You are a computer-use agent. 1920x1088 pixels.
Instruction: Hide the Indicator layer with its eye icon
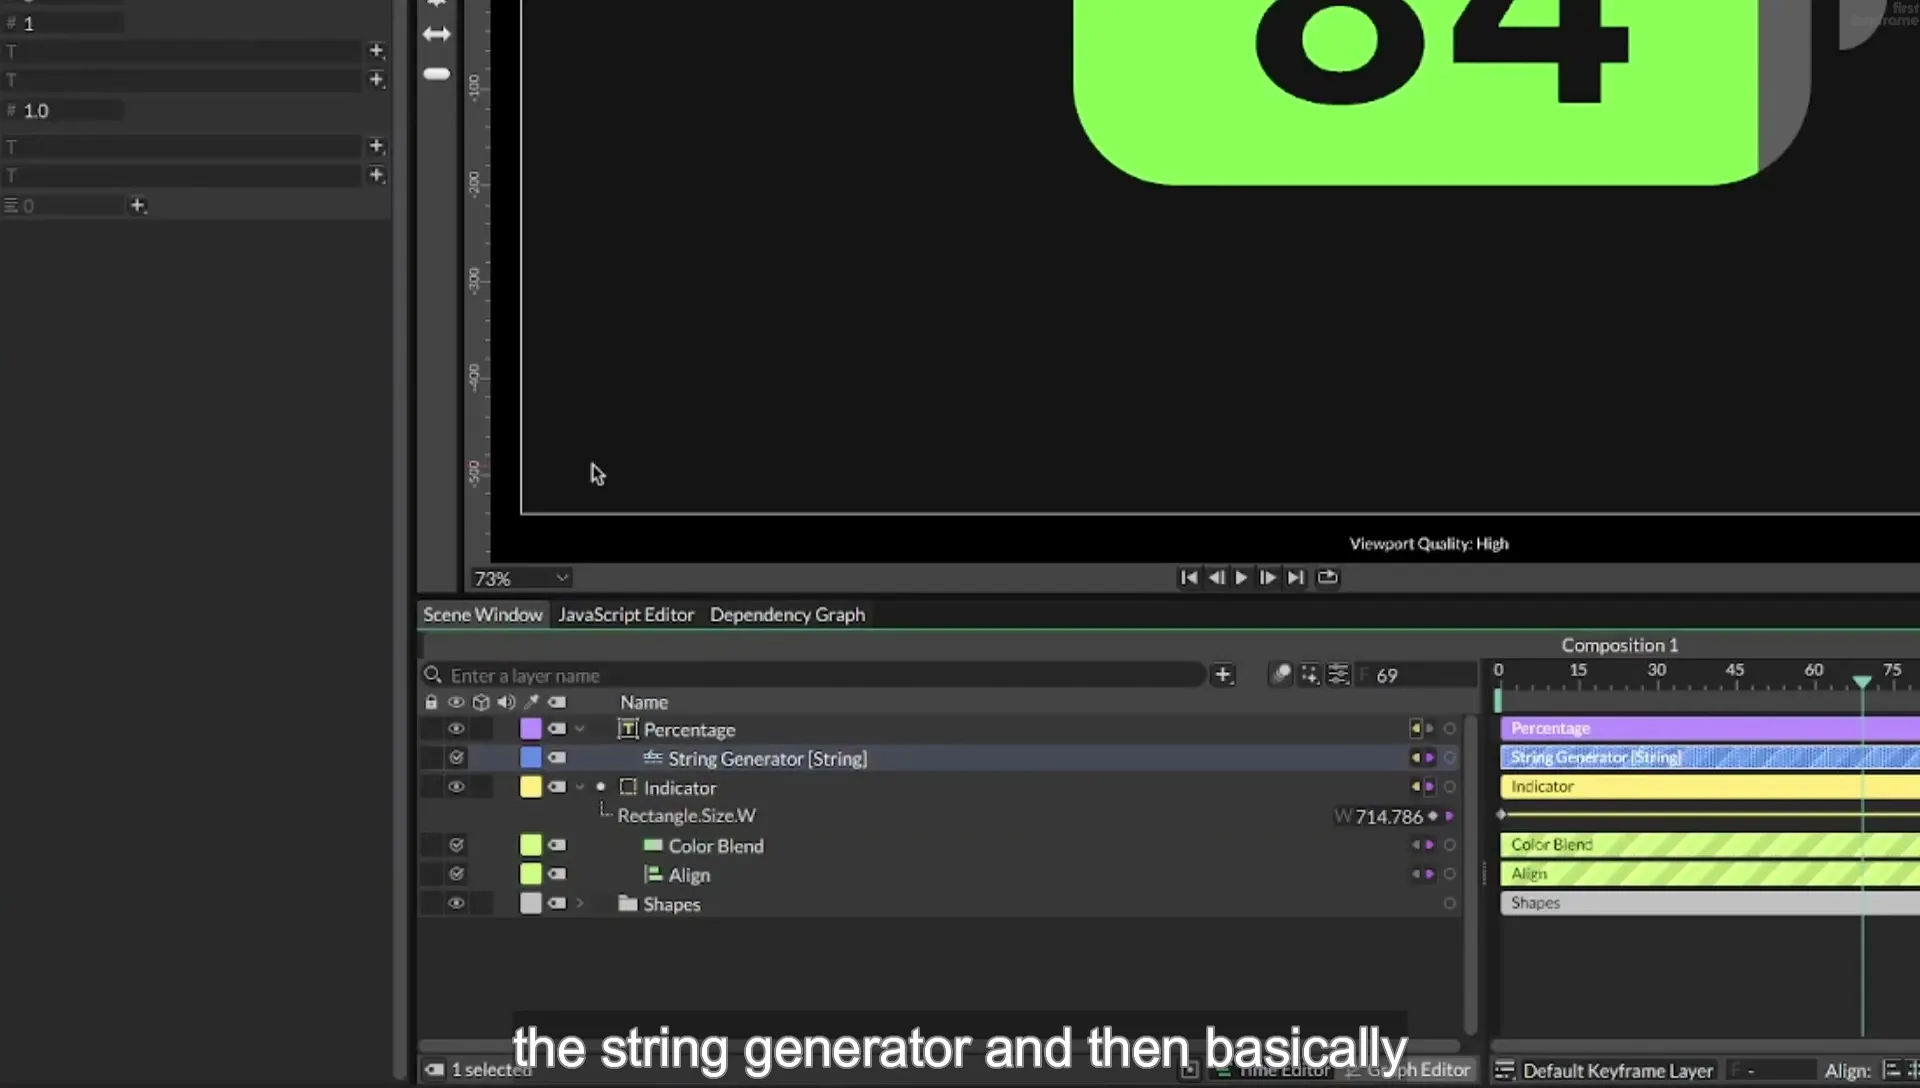(456, 787)
